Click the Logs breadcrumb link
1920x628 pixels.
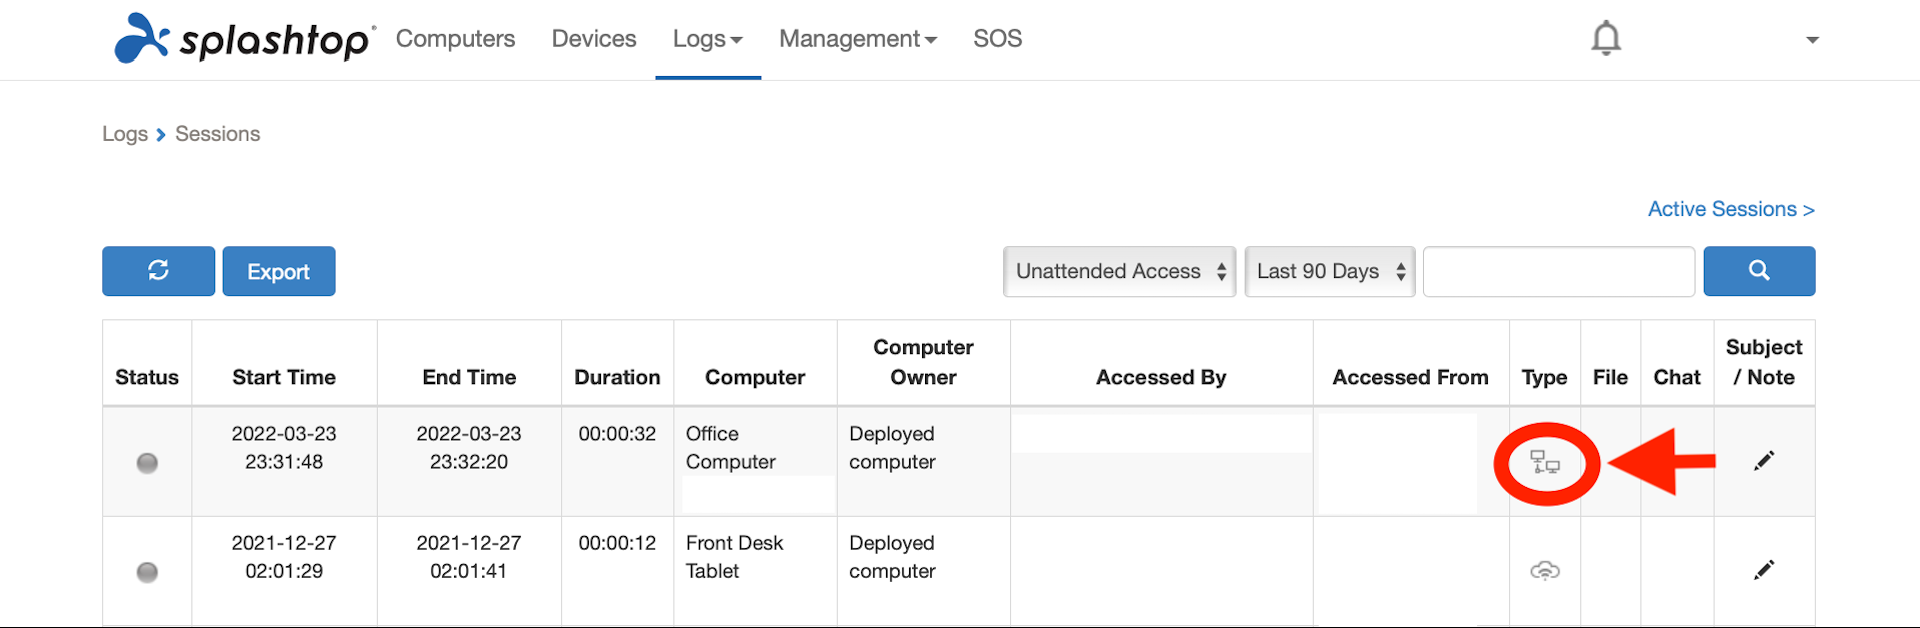tap(125, 134)
